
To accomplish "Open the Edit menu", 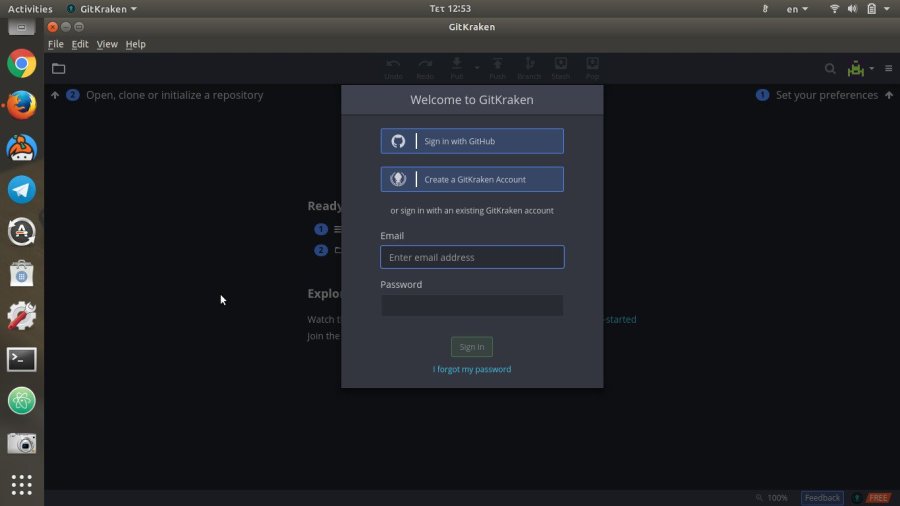I will pyautogui.click(x=80, y=44).
